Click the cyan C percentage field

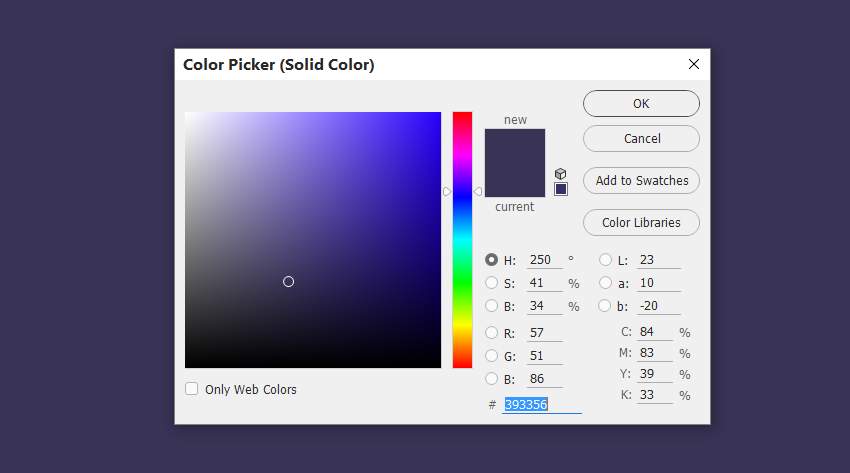coord(656,332)
